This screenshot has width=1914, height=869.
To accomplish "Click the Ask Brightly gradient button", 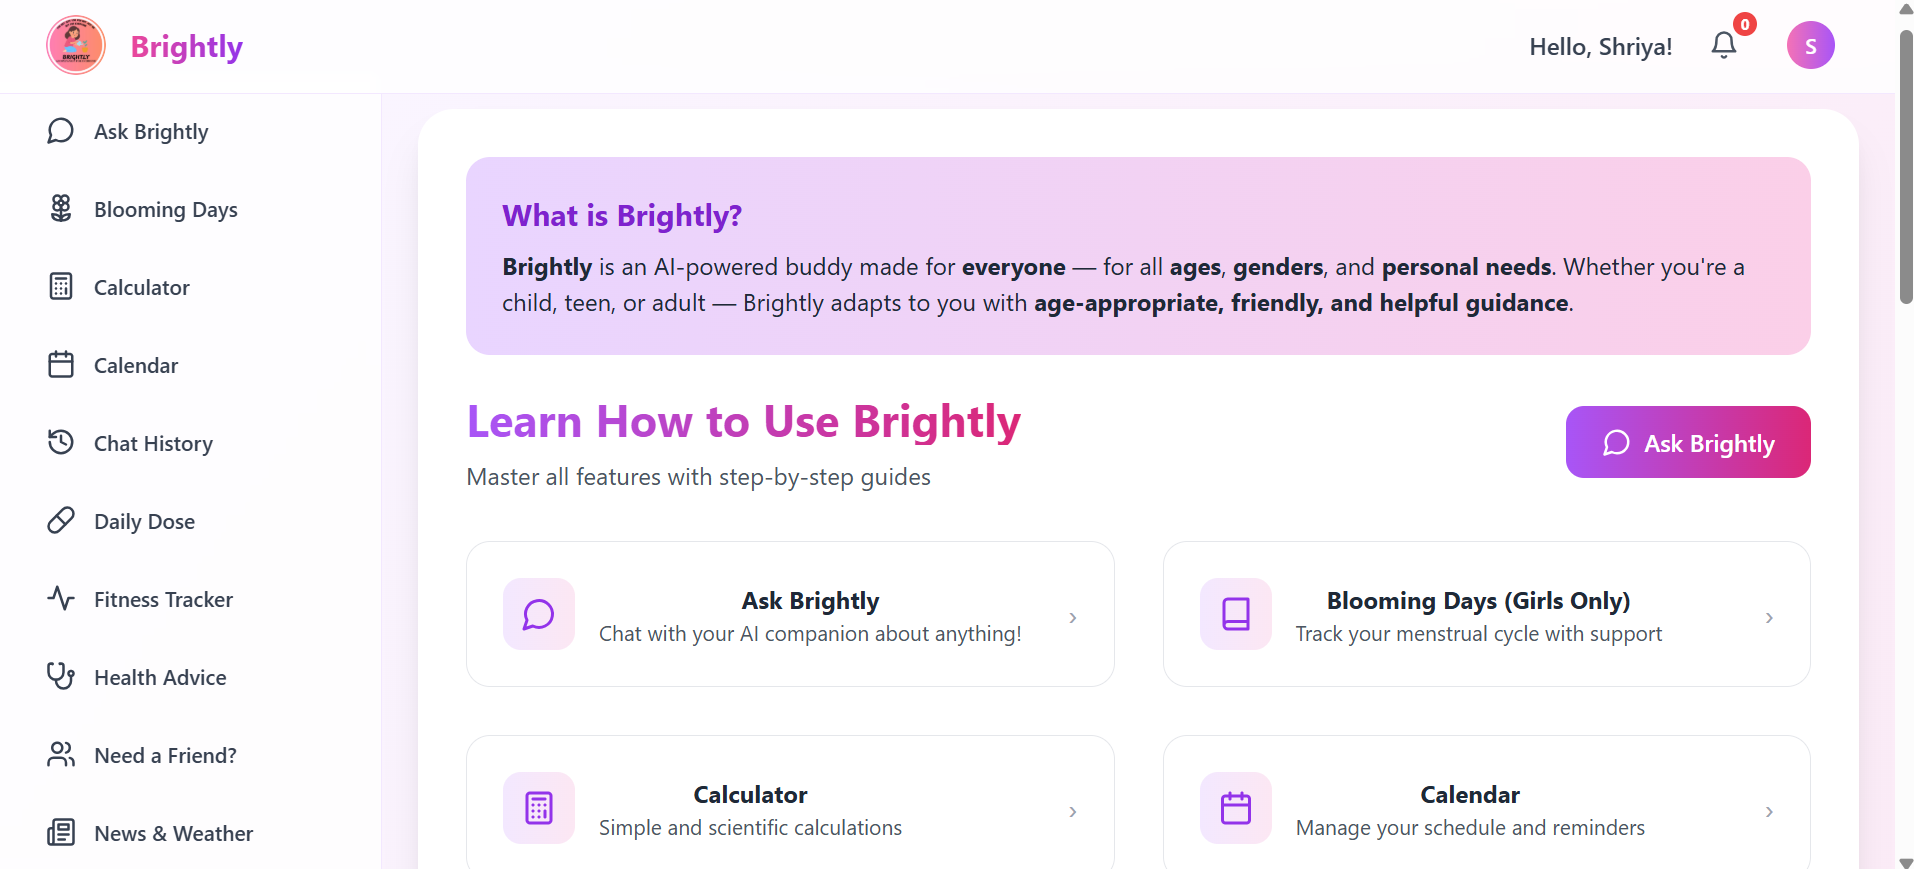I will tap(1687, 442).
